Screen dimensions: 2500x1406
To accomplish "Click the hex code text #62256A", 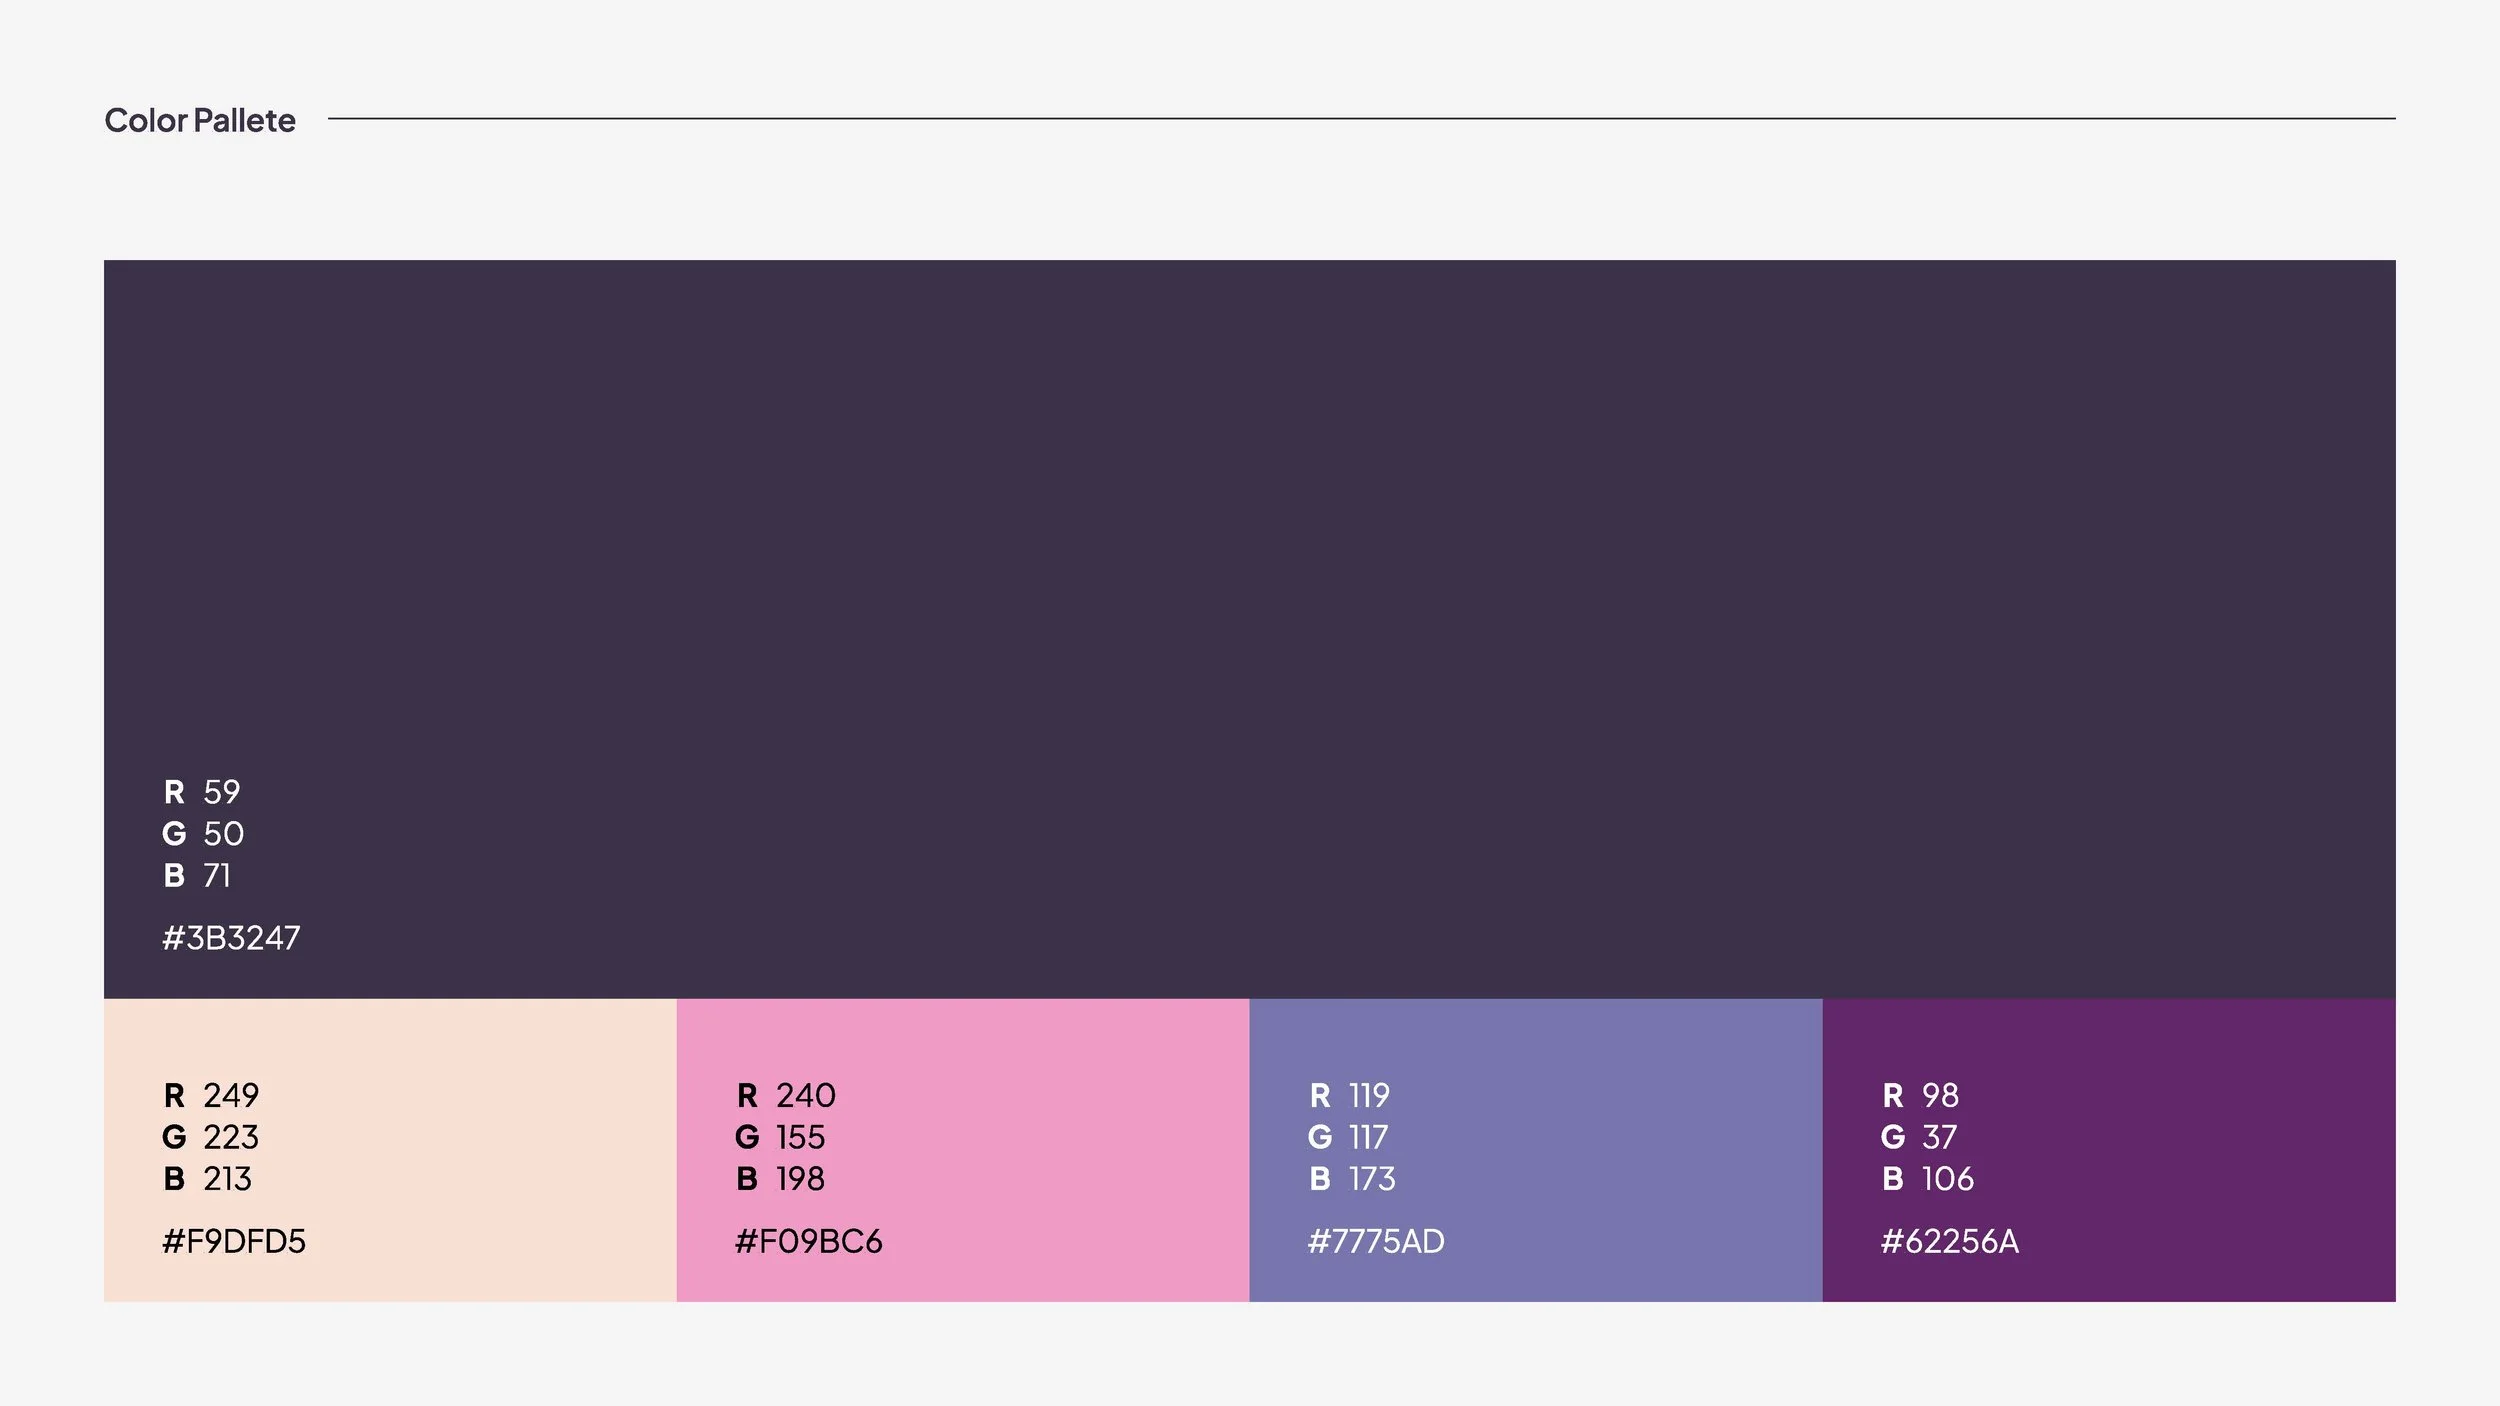I will 1950,1241.
